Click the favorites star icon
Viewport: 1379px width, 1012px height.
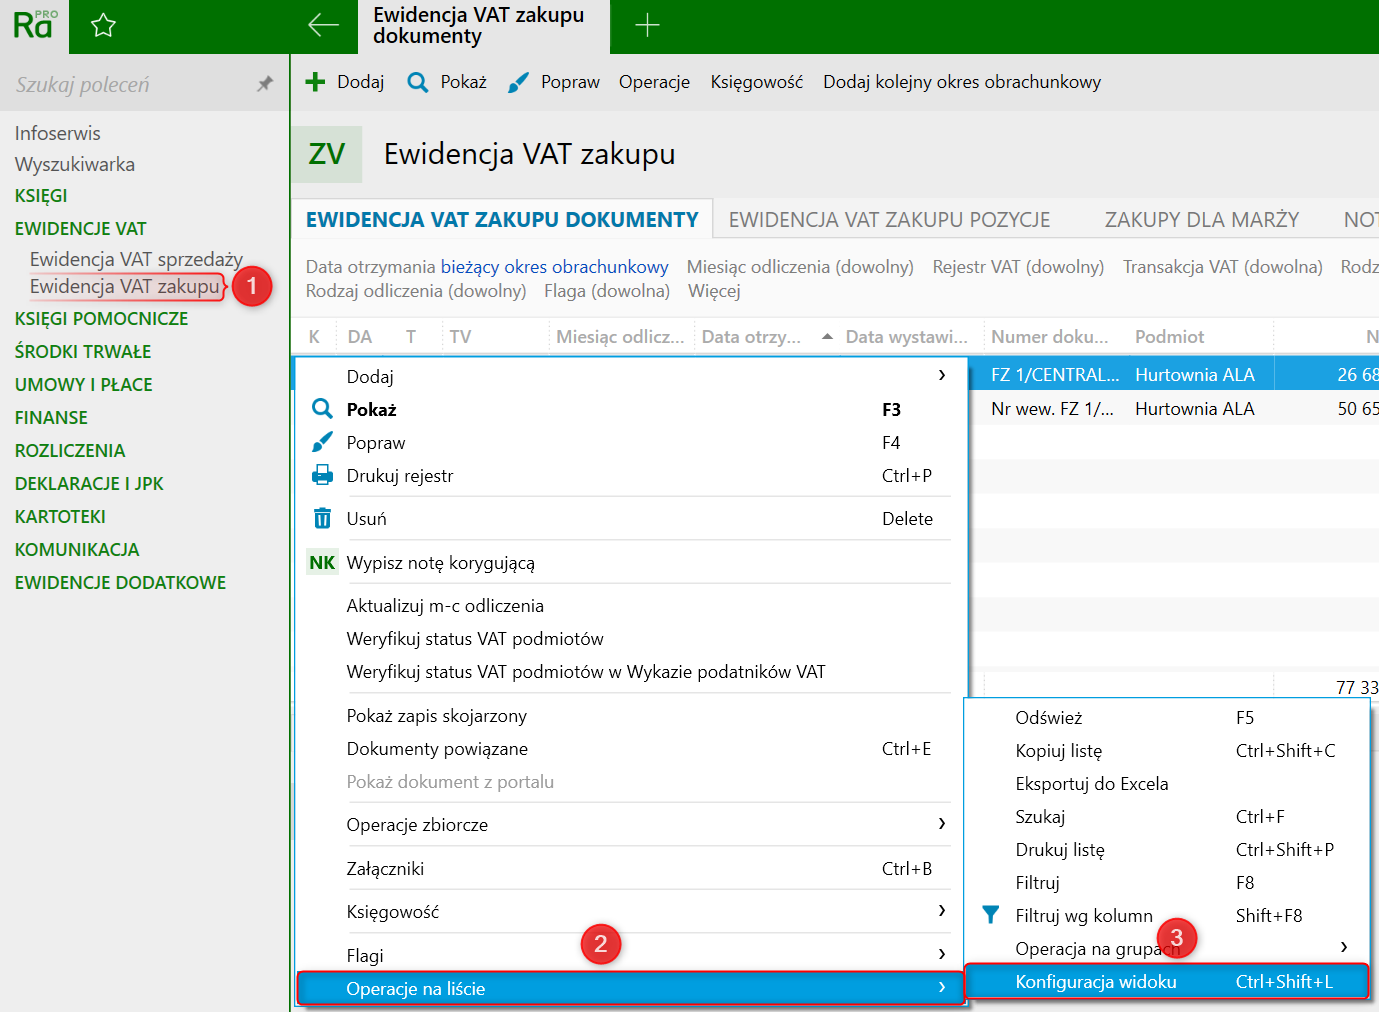pyautogui.click(x=103, y=26)
